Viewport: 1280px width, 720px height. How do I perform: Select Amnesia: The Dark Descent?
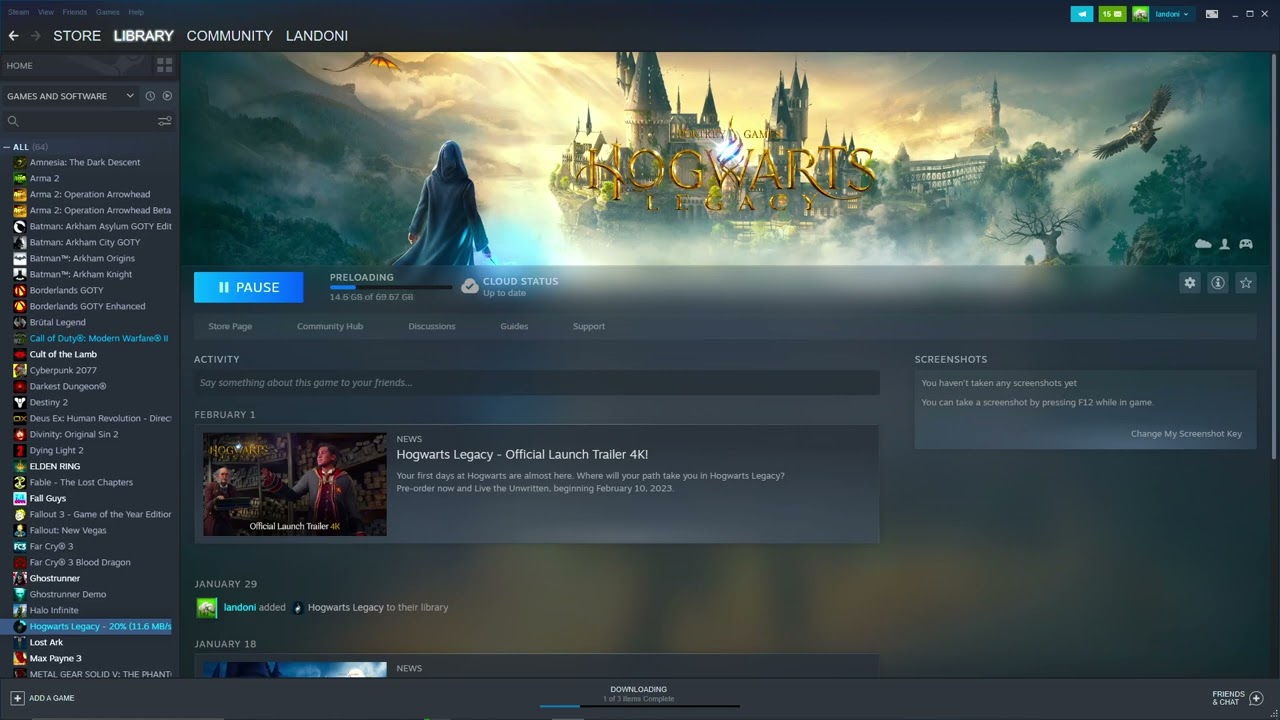click(x=85, y=162)
